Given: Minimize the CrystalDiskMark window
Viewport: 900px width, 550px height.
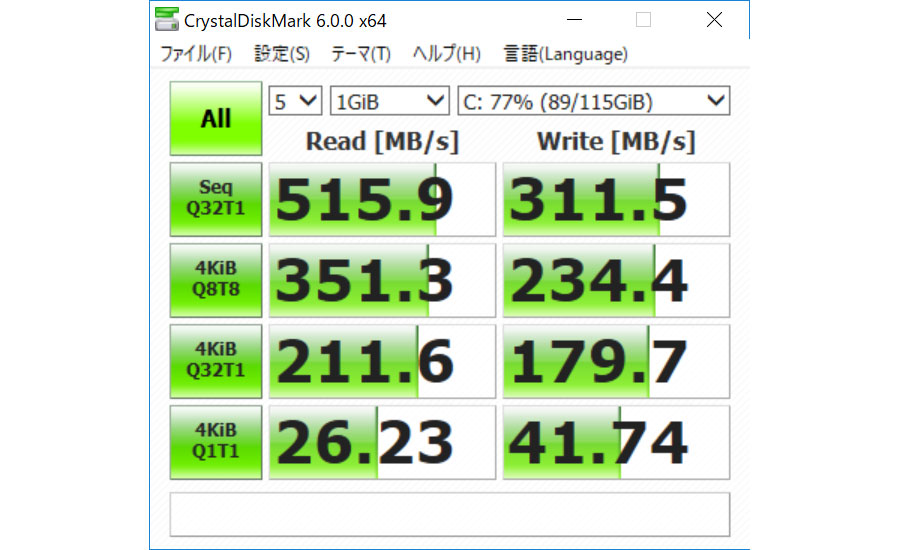Looking at the screenshot, I should [x=575, y=20].
